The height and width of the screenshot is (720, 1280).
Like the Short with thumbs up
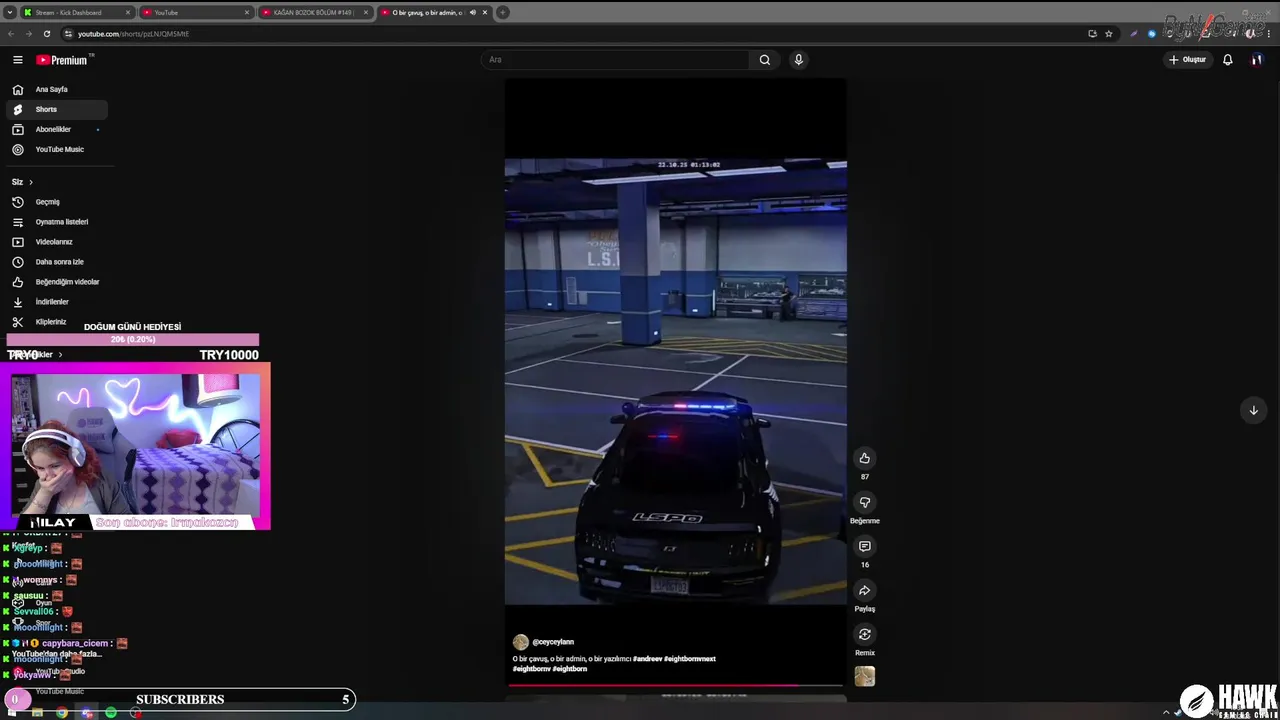tap(865, 458)
